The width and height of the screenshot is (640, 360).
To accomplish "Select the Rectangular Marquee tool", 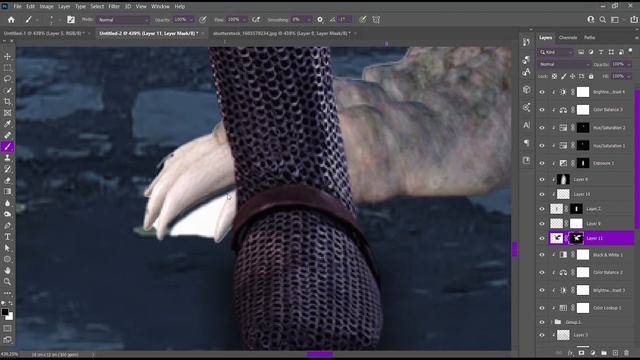I will pyautogui.click(x=7, y=68).
